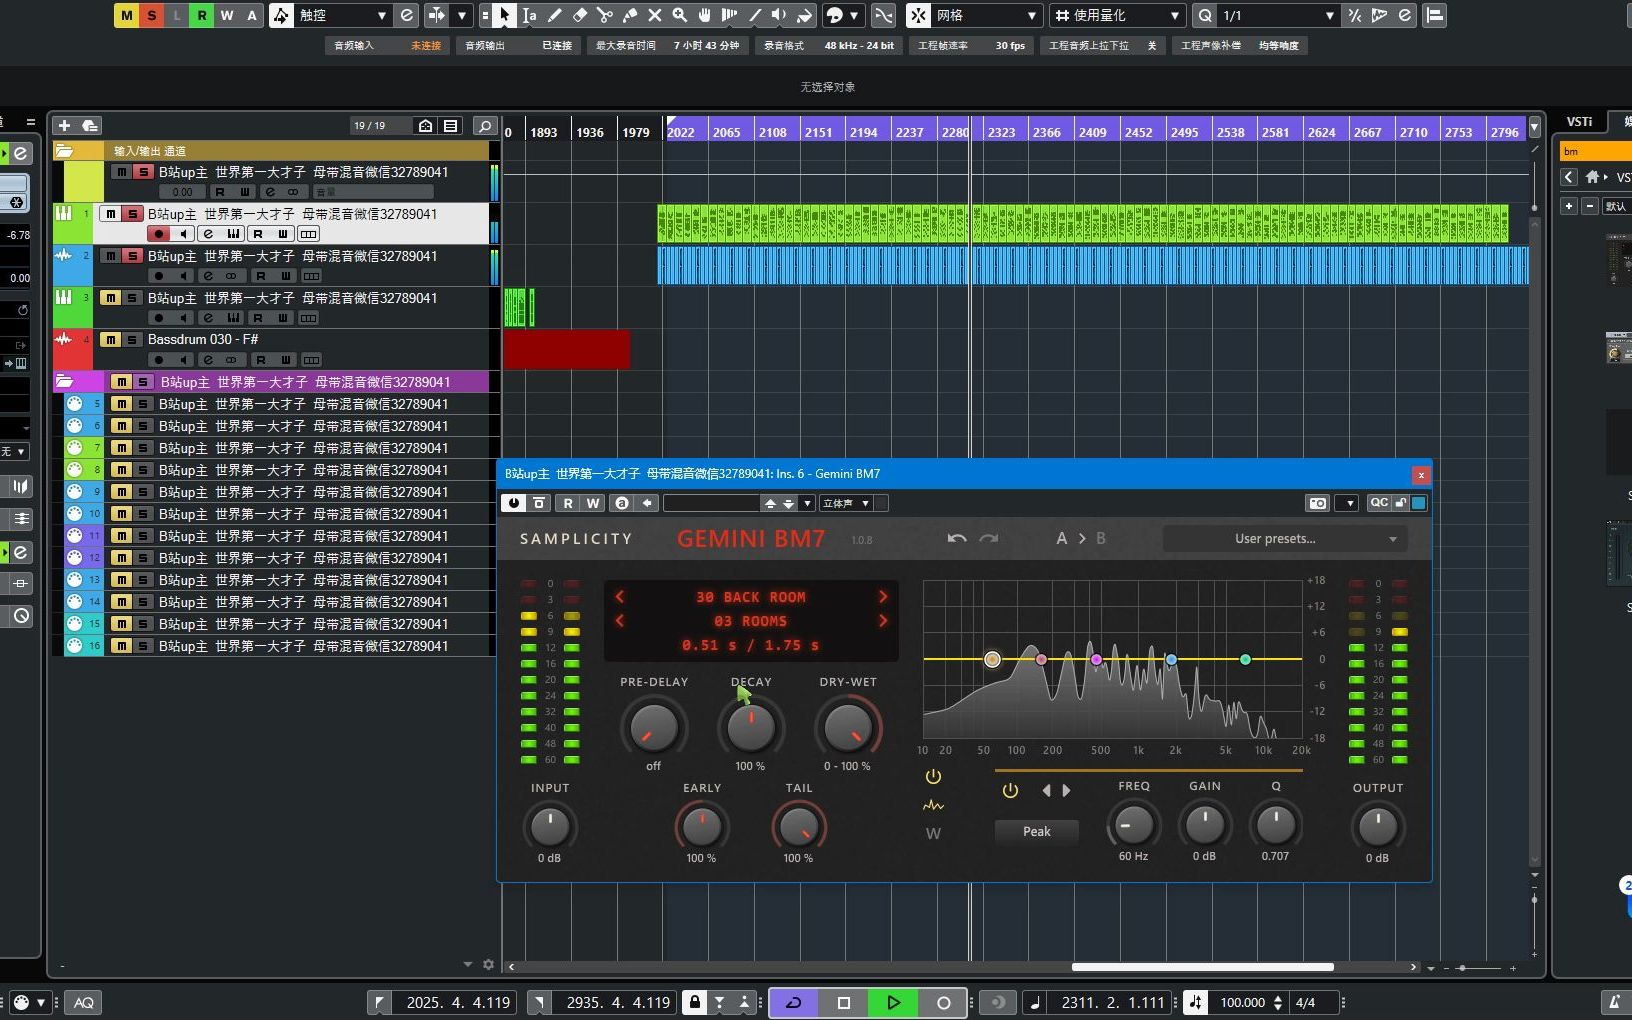The height and width of the screenshot is (1020, 1632).
Task: Open the track search magnifier
Action: click(x=484, y=126)
